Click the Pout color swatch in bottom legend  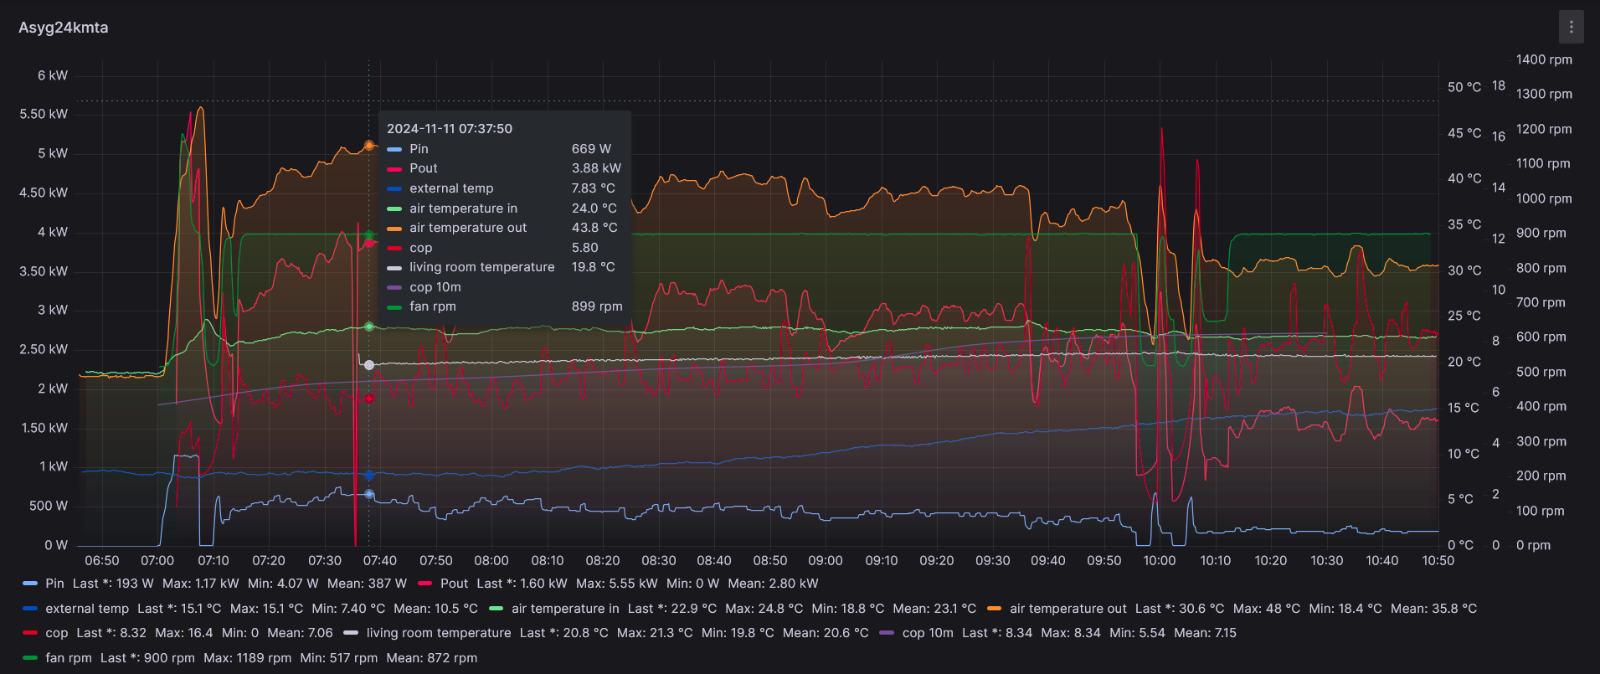click(425, 584)
